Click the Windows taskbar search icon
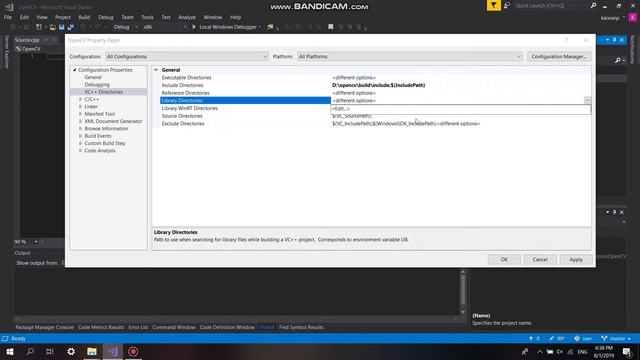Screen dimensions: 640x360 click(x=30, y=351)
